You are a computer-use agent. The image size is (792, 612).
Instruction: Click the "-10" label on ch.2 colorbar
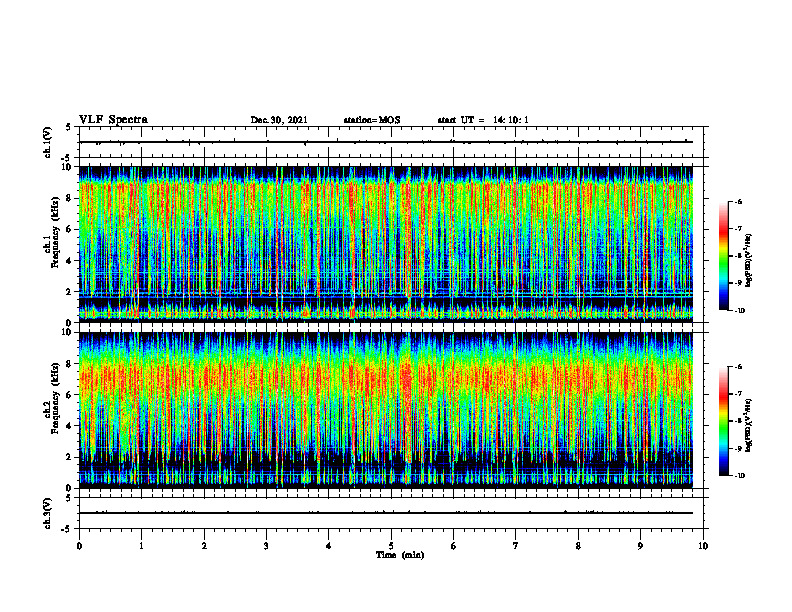point(739,476)
